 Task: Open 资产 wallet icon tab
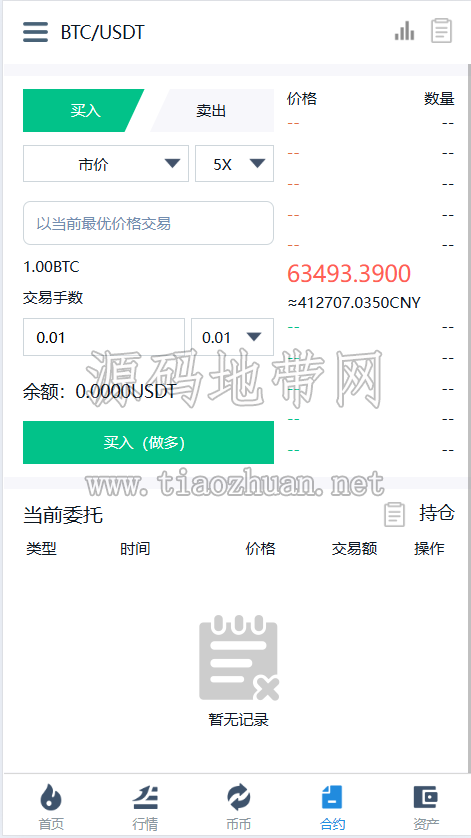pyautogui.click(x=426, y=808)
